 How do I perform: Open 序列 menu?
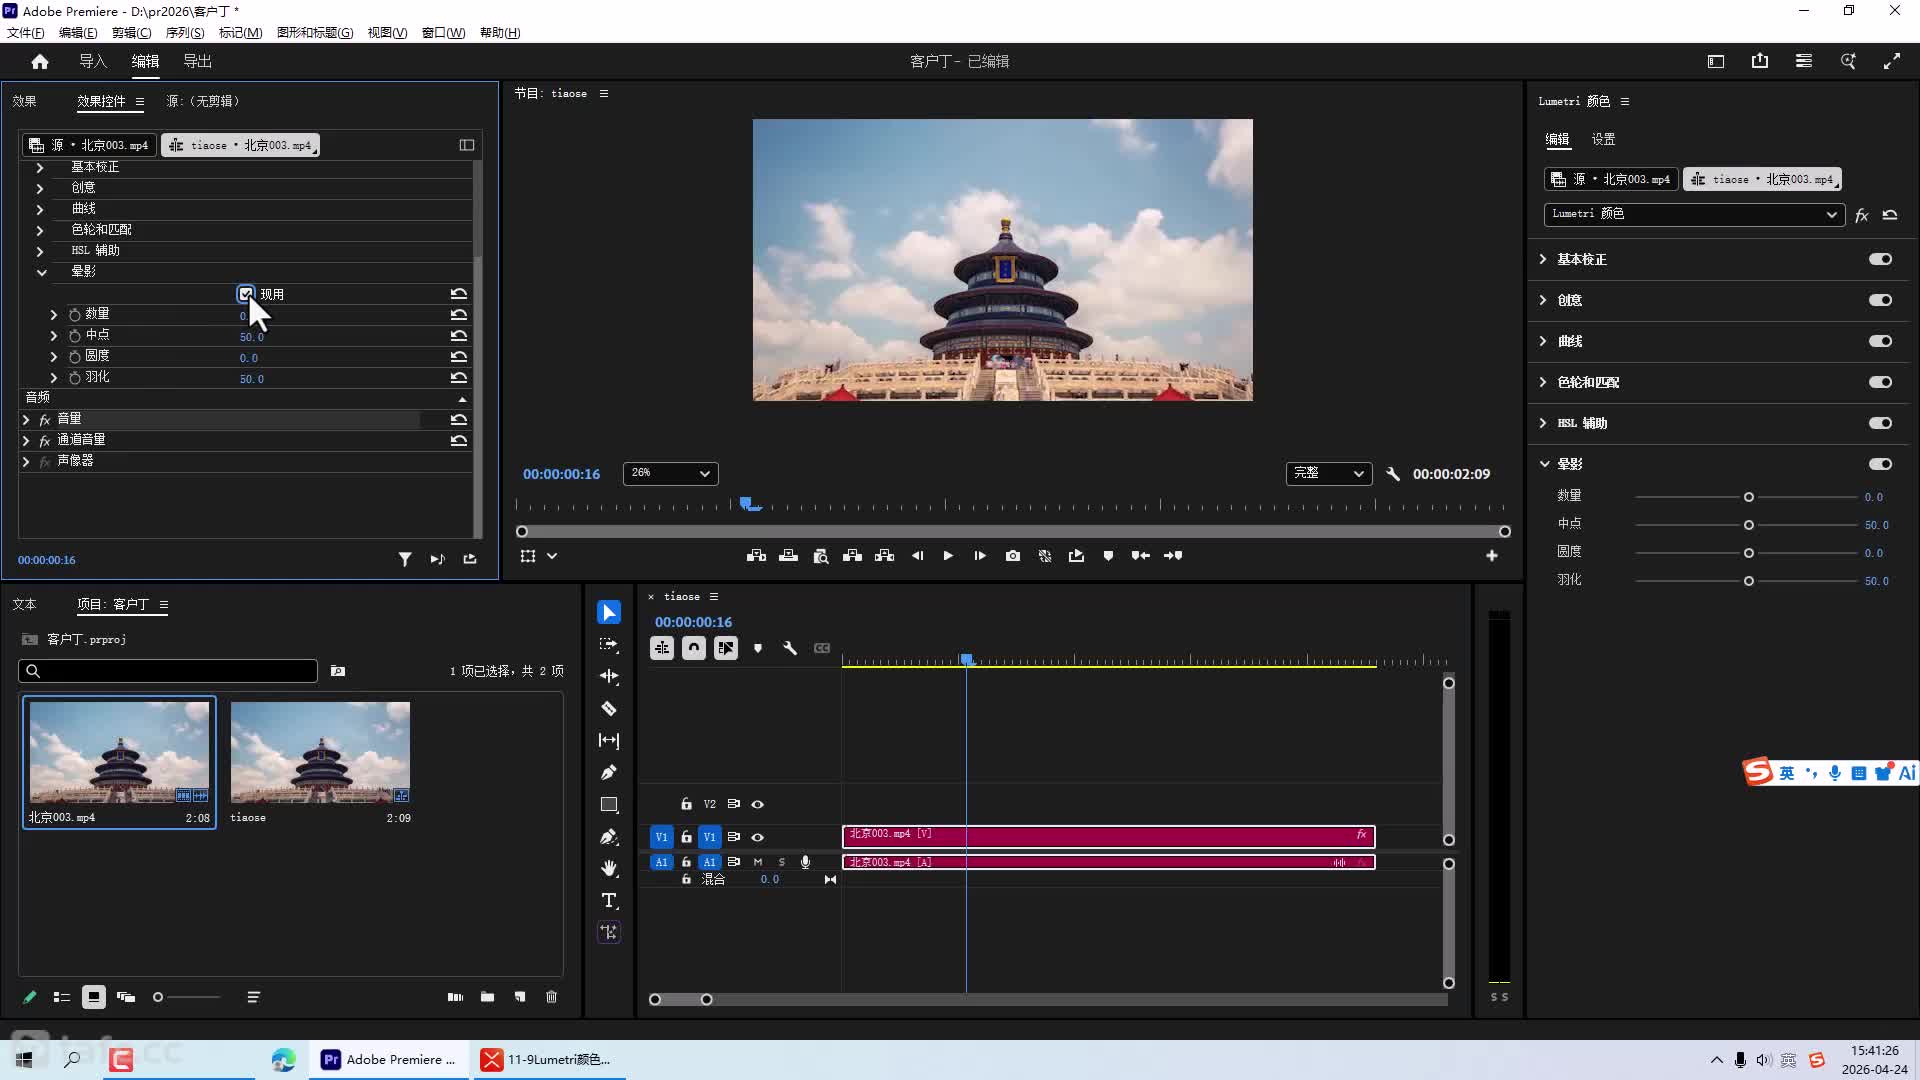185,32
